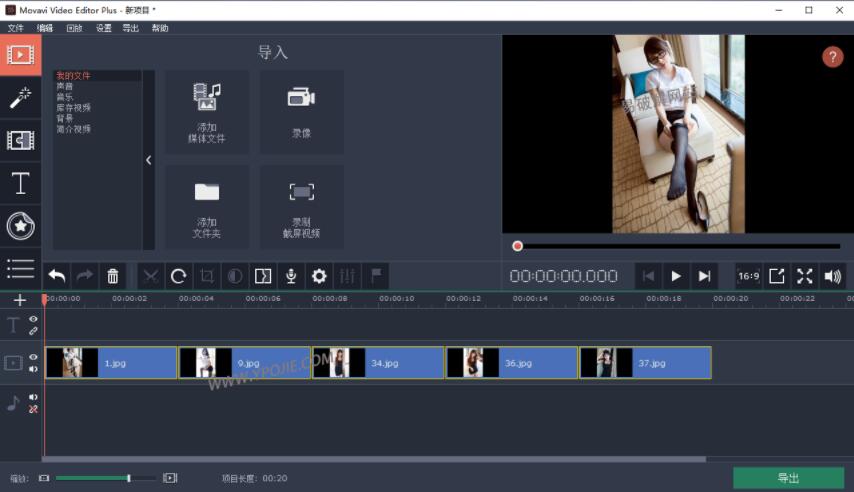Select the 1.jpg clip on timeline
This screenshot has width=854, height=492.
(x=111, y=362)
